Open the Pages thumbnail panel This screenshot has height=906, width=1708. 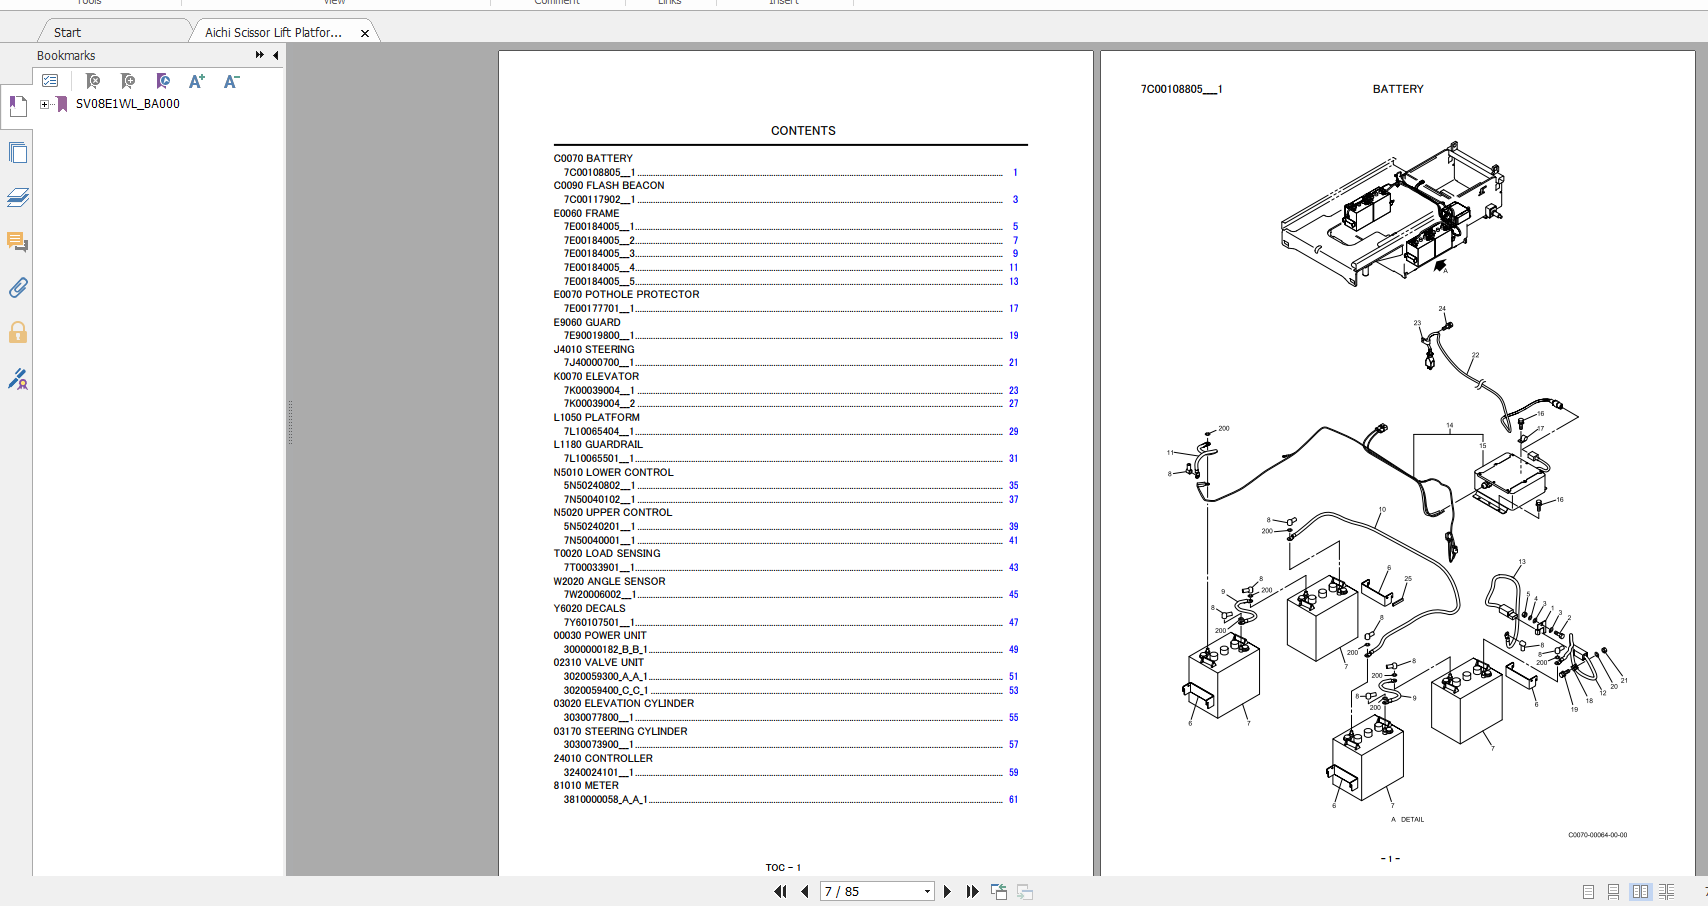coord(17,152)
